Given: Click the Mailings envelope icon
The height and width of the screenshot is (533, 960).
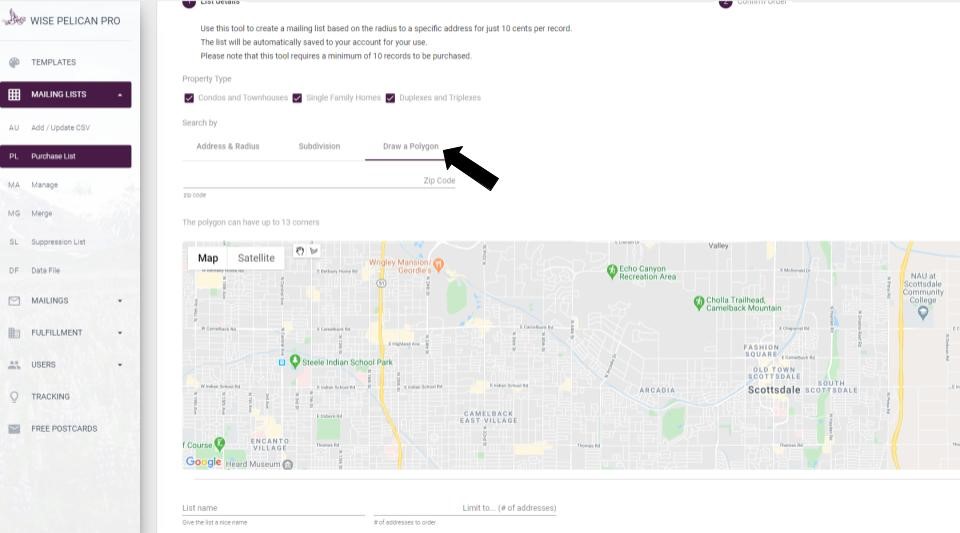Looking at the screenshot, I should point(14,301).
